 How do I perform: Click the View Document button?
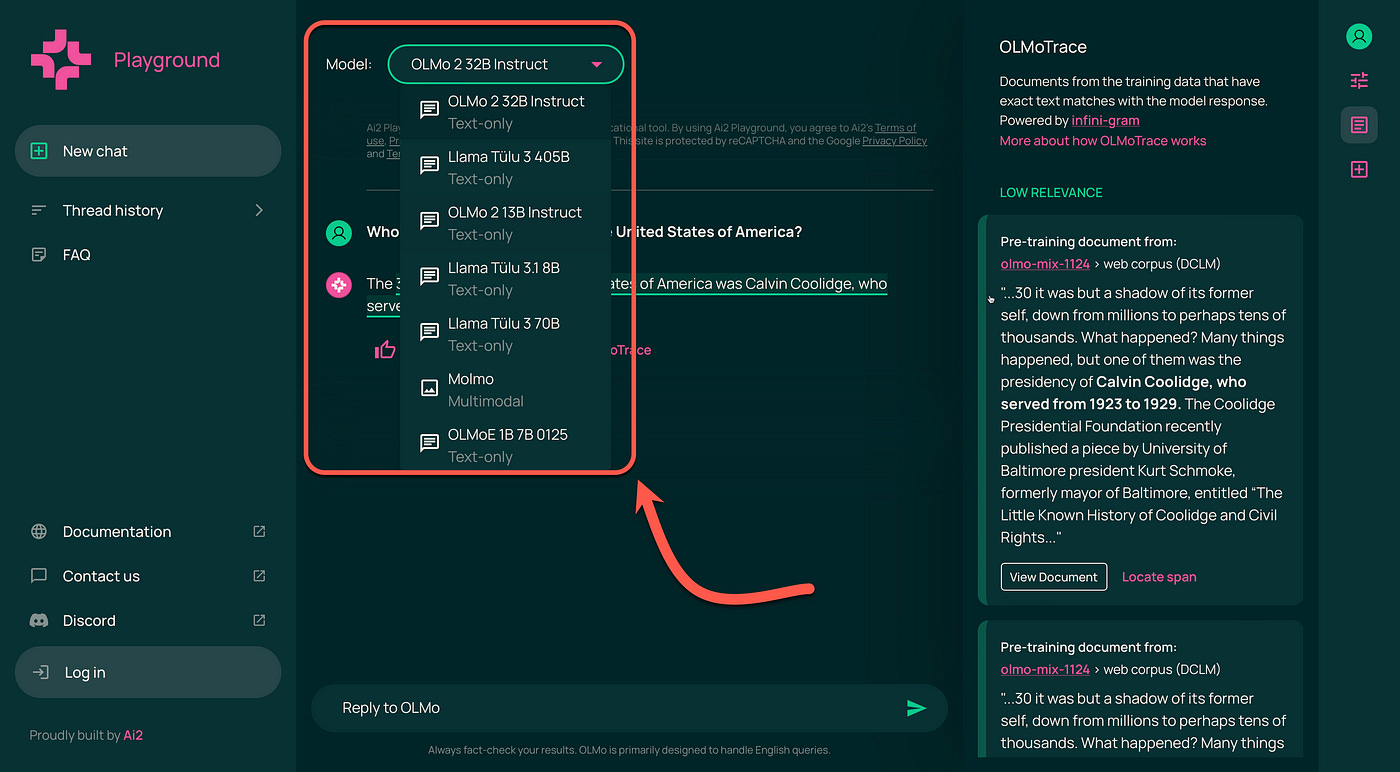coord(1053,576)
